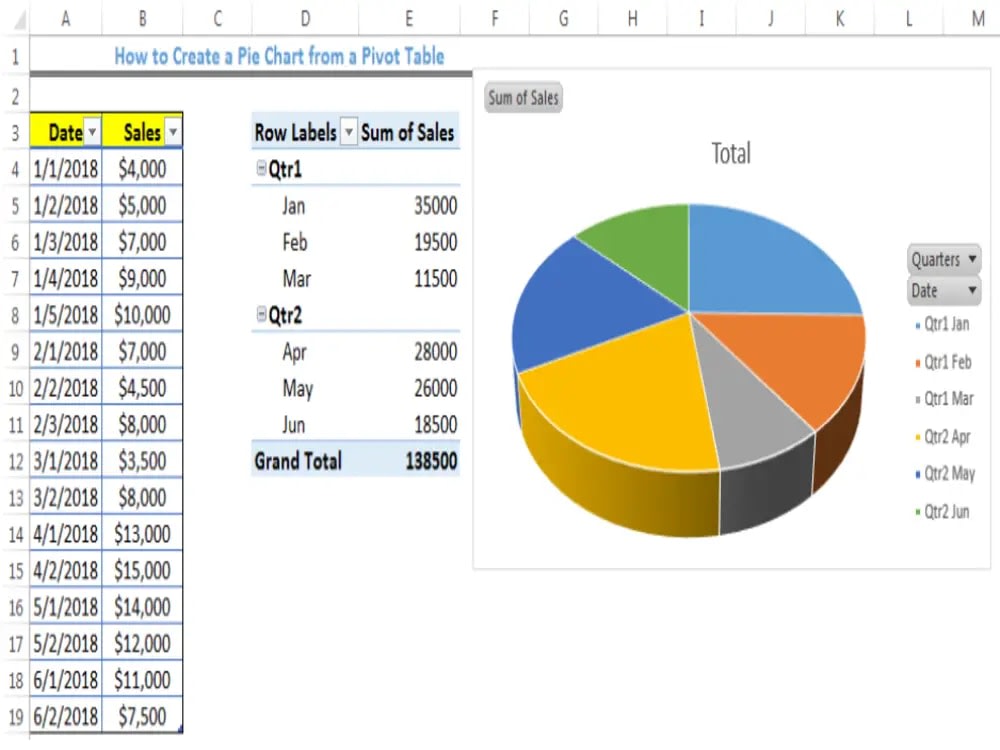
Task: Select column header E
Action: pyautogui.click(x=409, y=14)
